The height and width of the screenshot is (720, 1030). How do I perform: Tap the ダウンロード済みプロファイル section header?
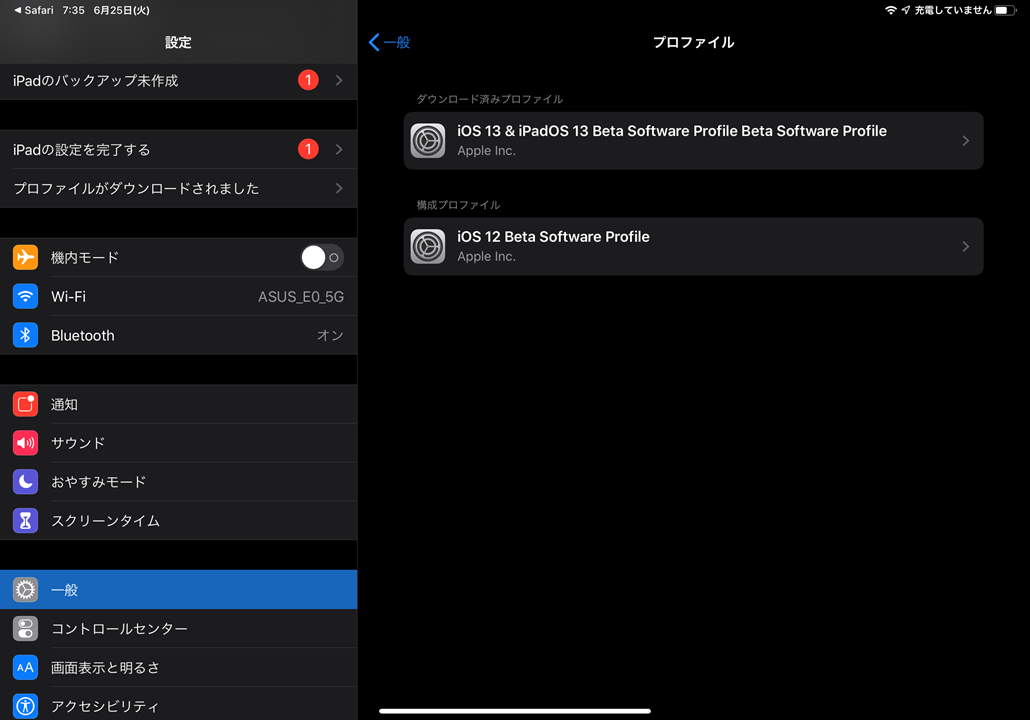coord(490,99)
